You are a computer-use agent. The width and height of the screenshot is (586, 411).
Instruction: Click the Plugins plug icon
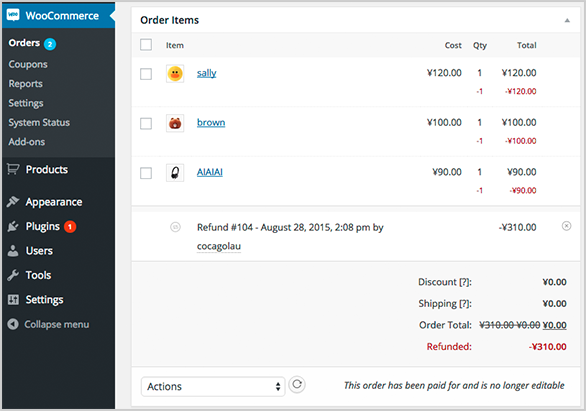[x=13, y=226]
